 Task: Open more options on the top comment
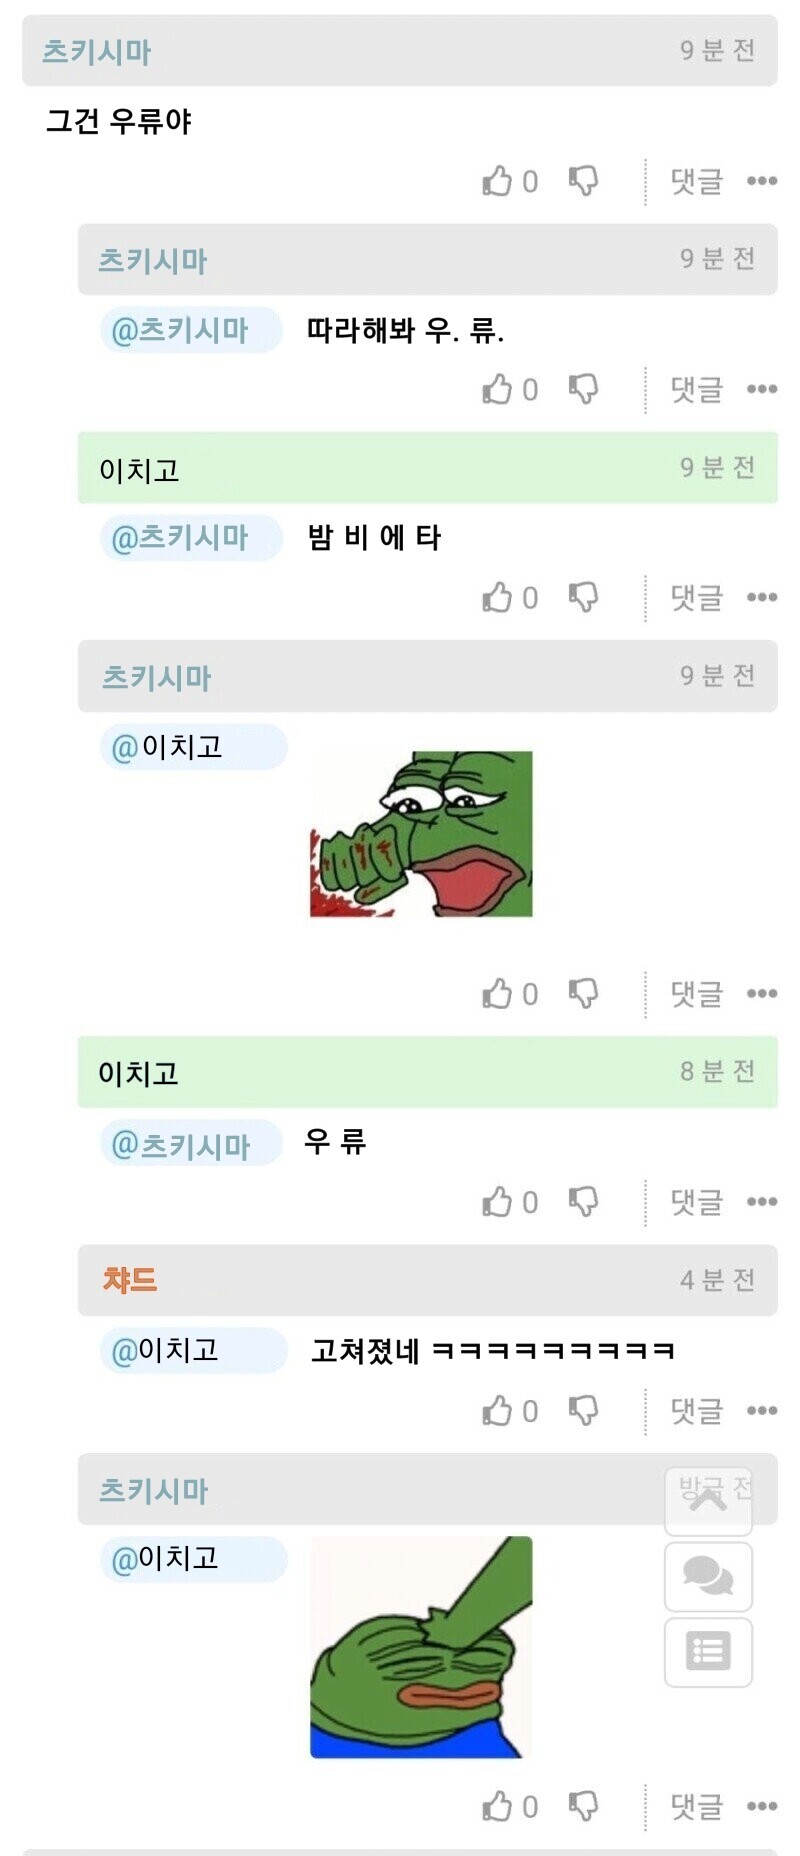[x=762, y=181]
